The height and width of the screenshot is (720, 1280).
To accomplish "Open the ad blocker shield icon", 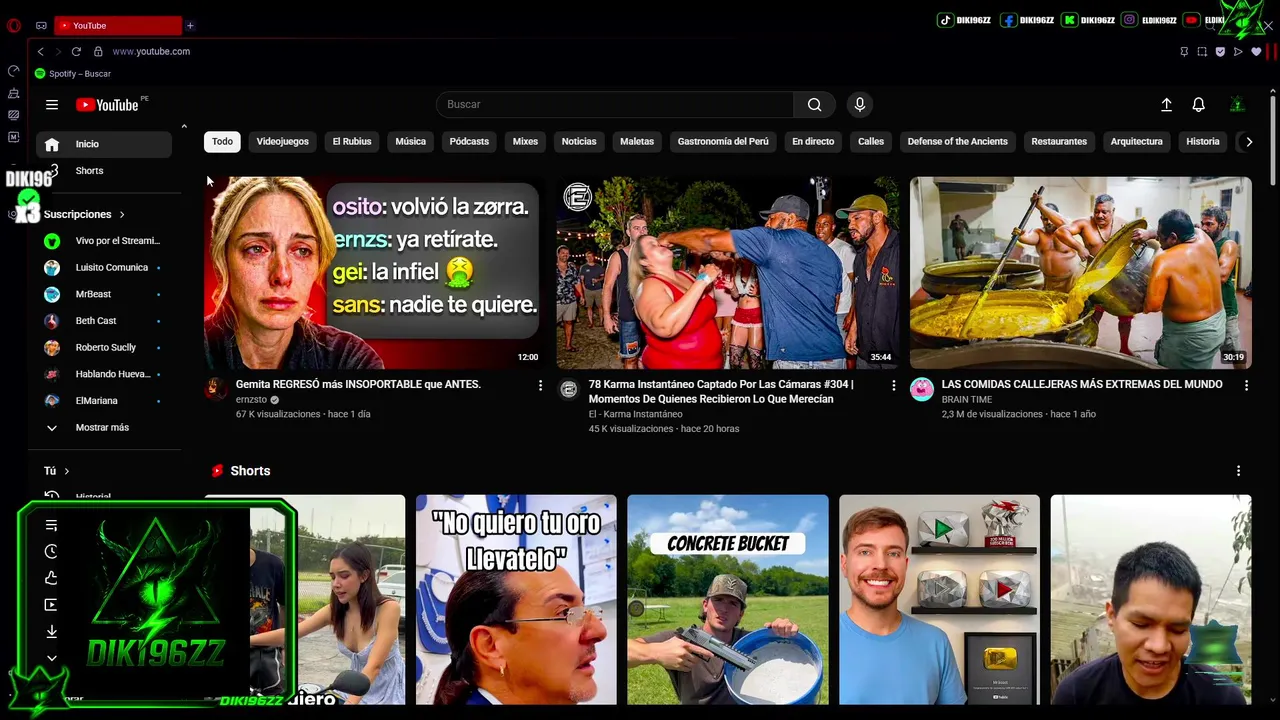I will point(1220,51).
